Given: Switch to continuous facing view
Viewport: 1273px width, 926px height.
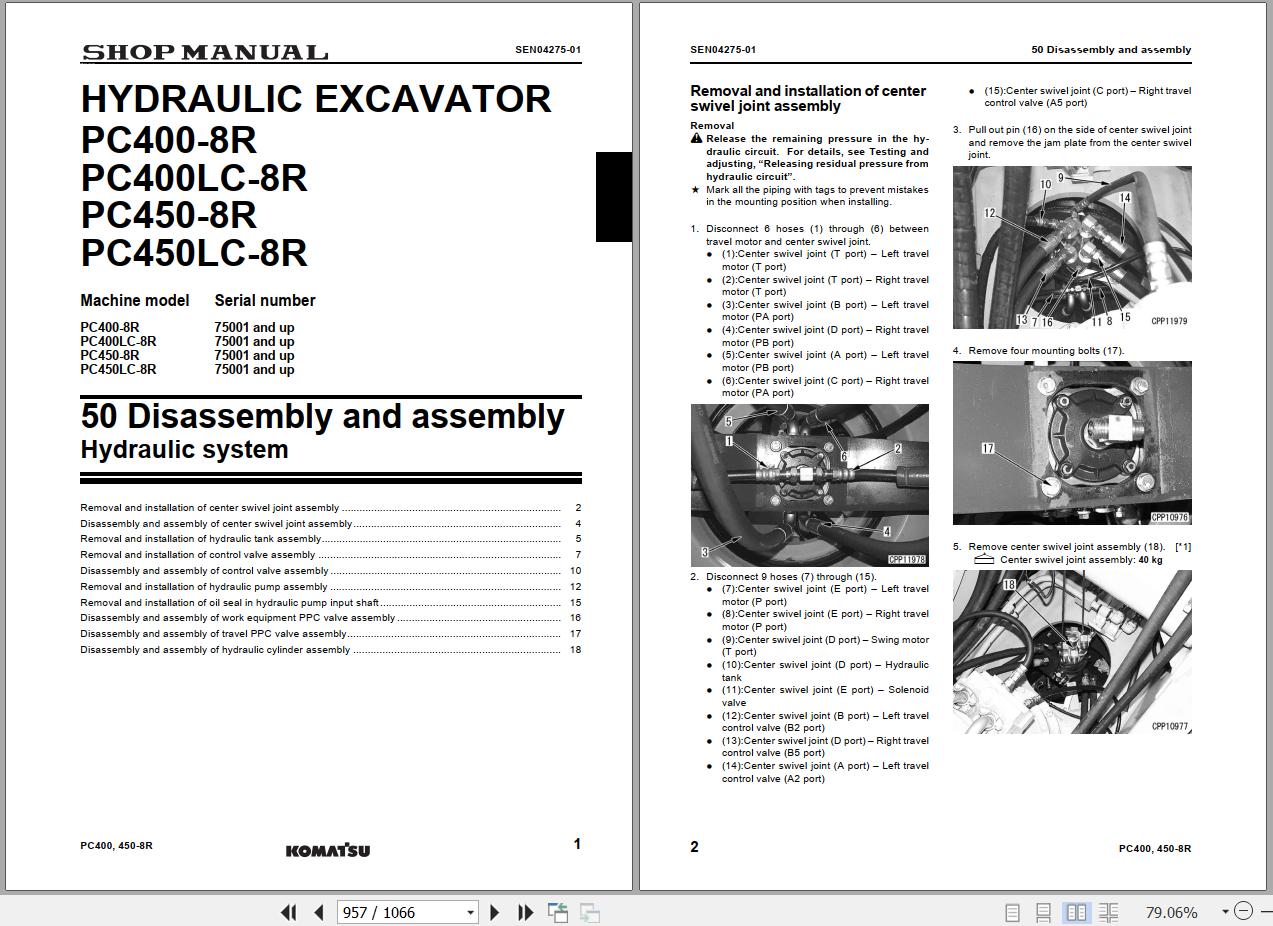Looking at the screenshot, I should (x=1108, y=912).
